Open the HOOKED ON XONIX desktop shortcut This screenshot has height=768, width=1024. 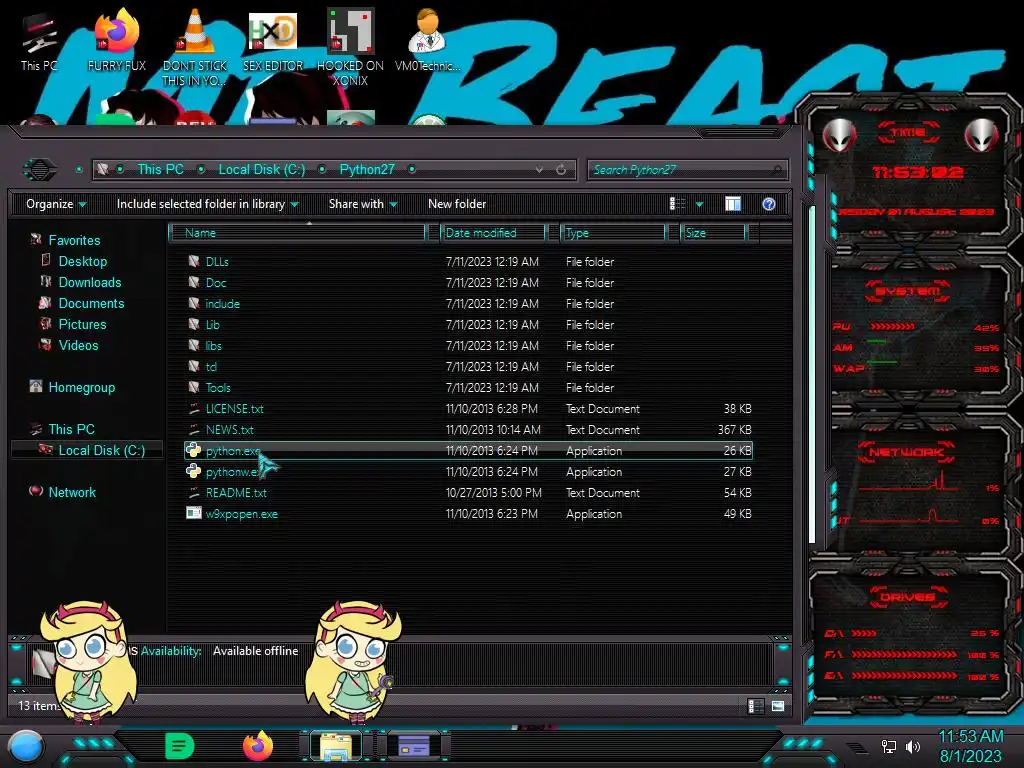[350, 47]
